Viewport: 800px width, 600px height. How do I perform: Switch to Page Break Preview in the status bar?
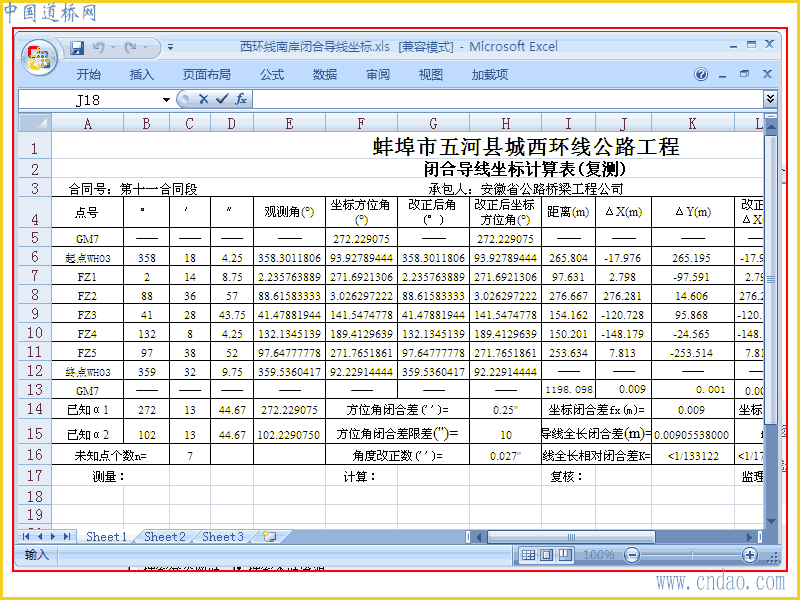(565, 555)
